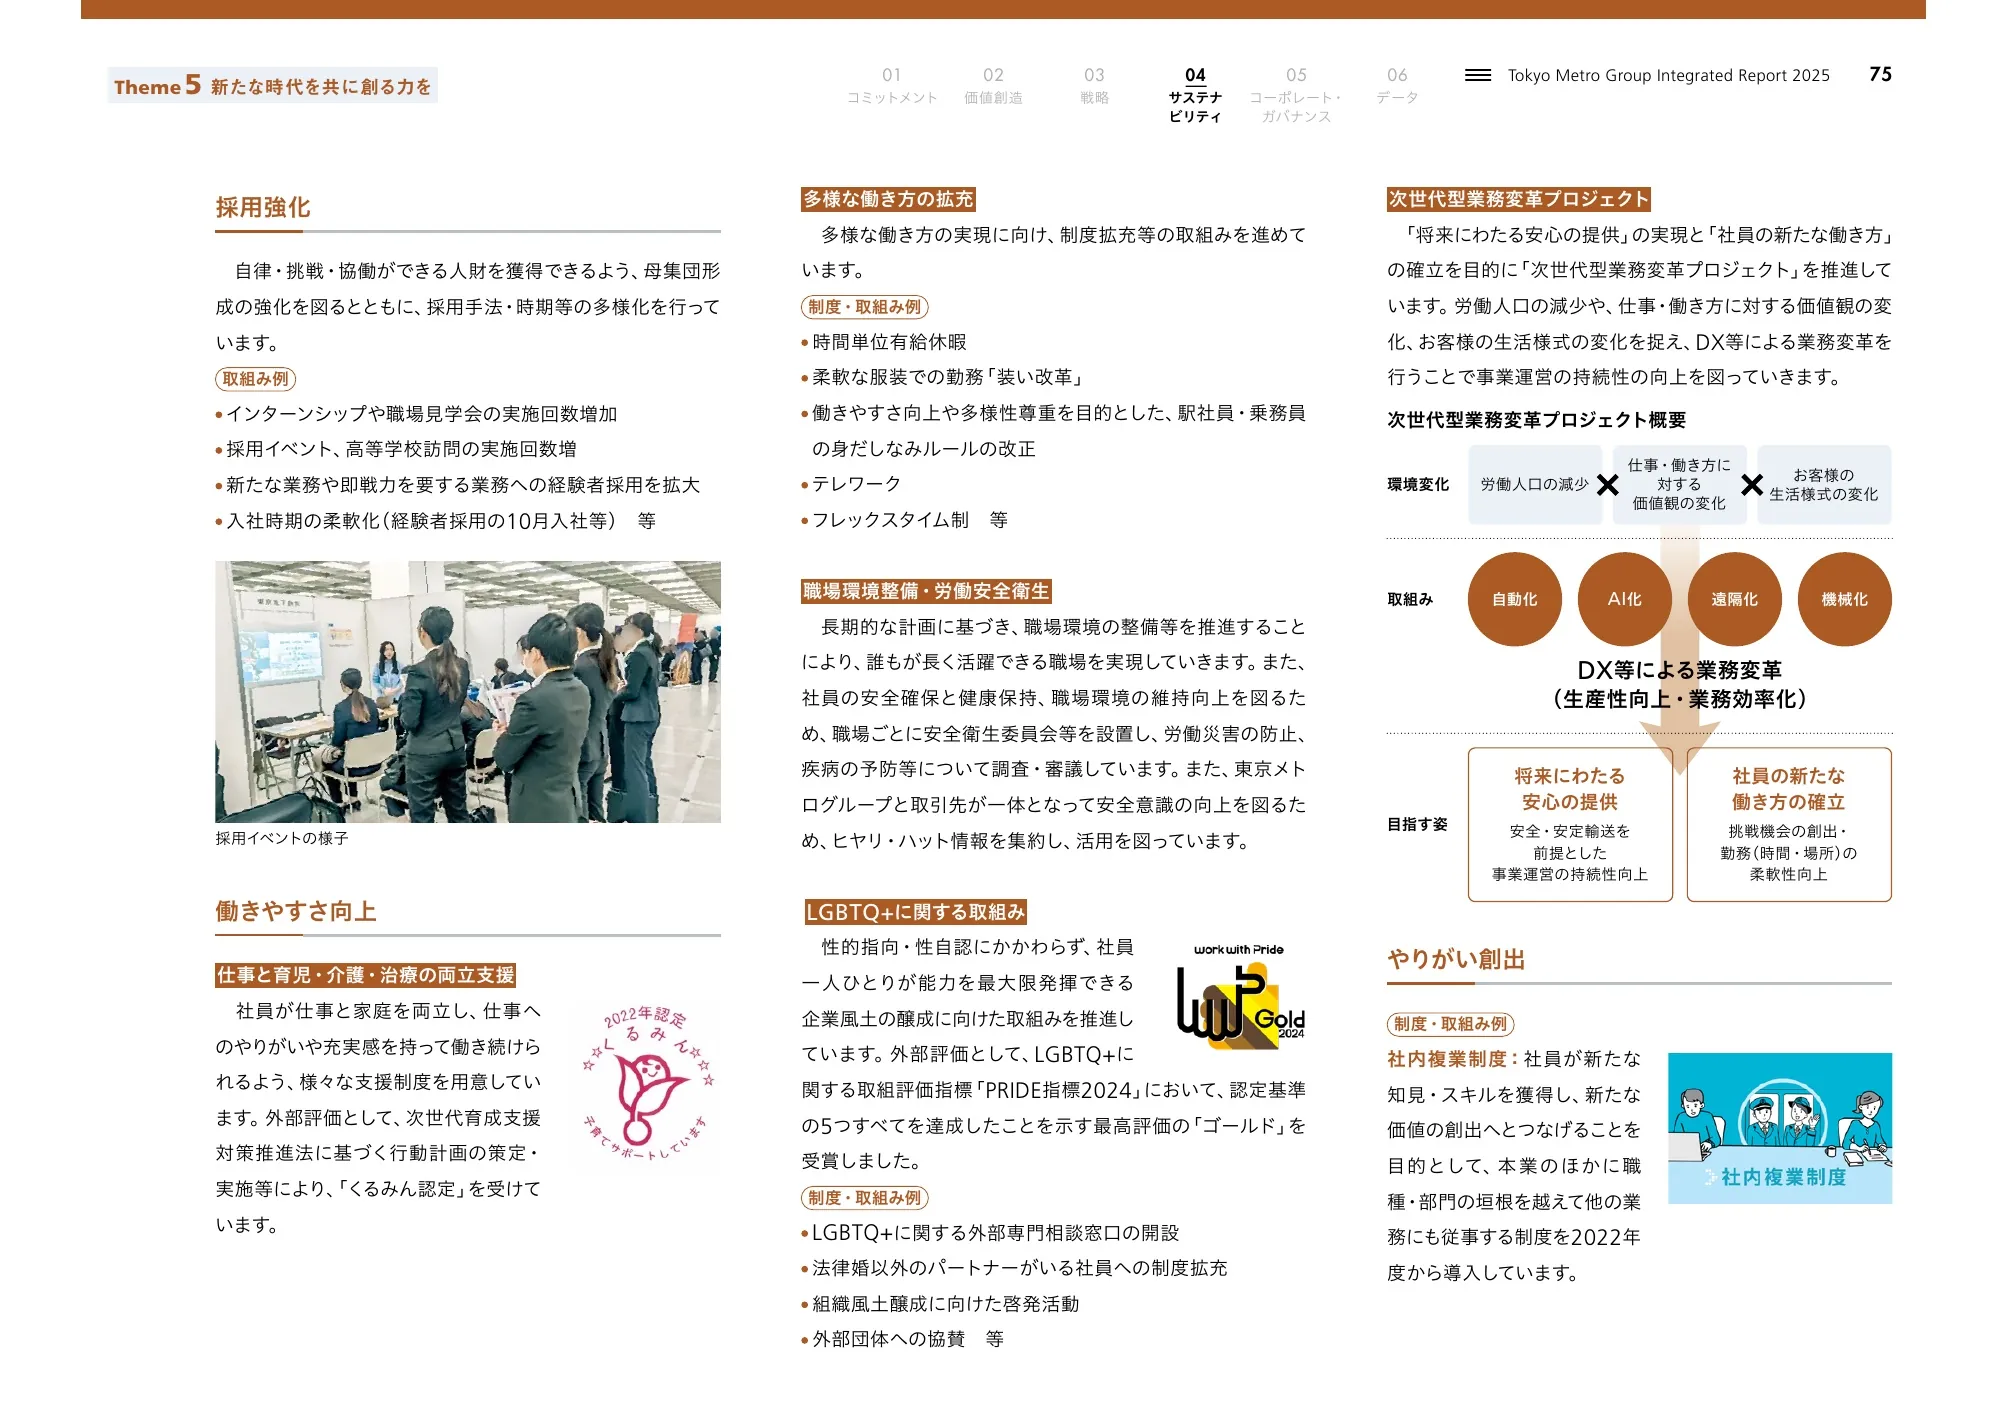Click the page number 75
Screen dimensions: 2000x1415
pos(1880,74)
